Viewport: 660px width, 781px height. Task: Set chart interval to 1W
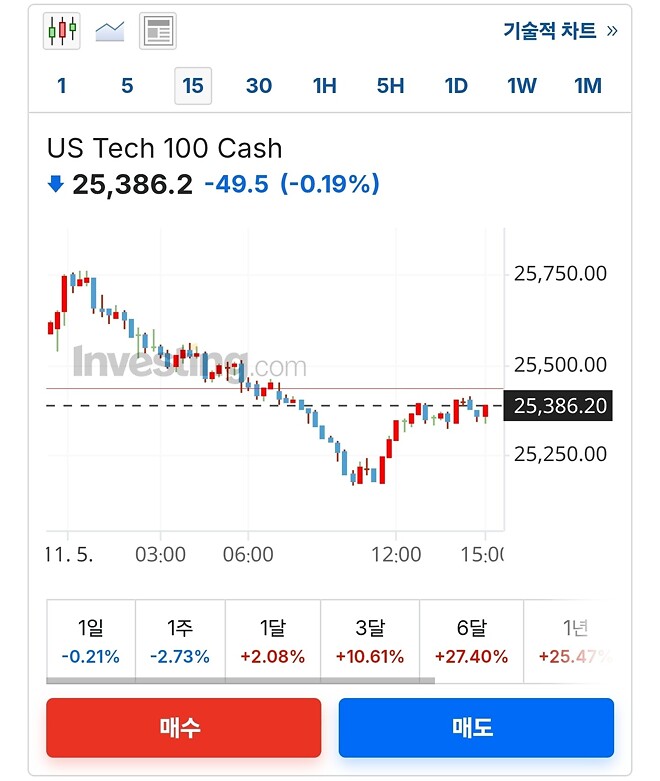coord(522,86)
